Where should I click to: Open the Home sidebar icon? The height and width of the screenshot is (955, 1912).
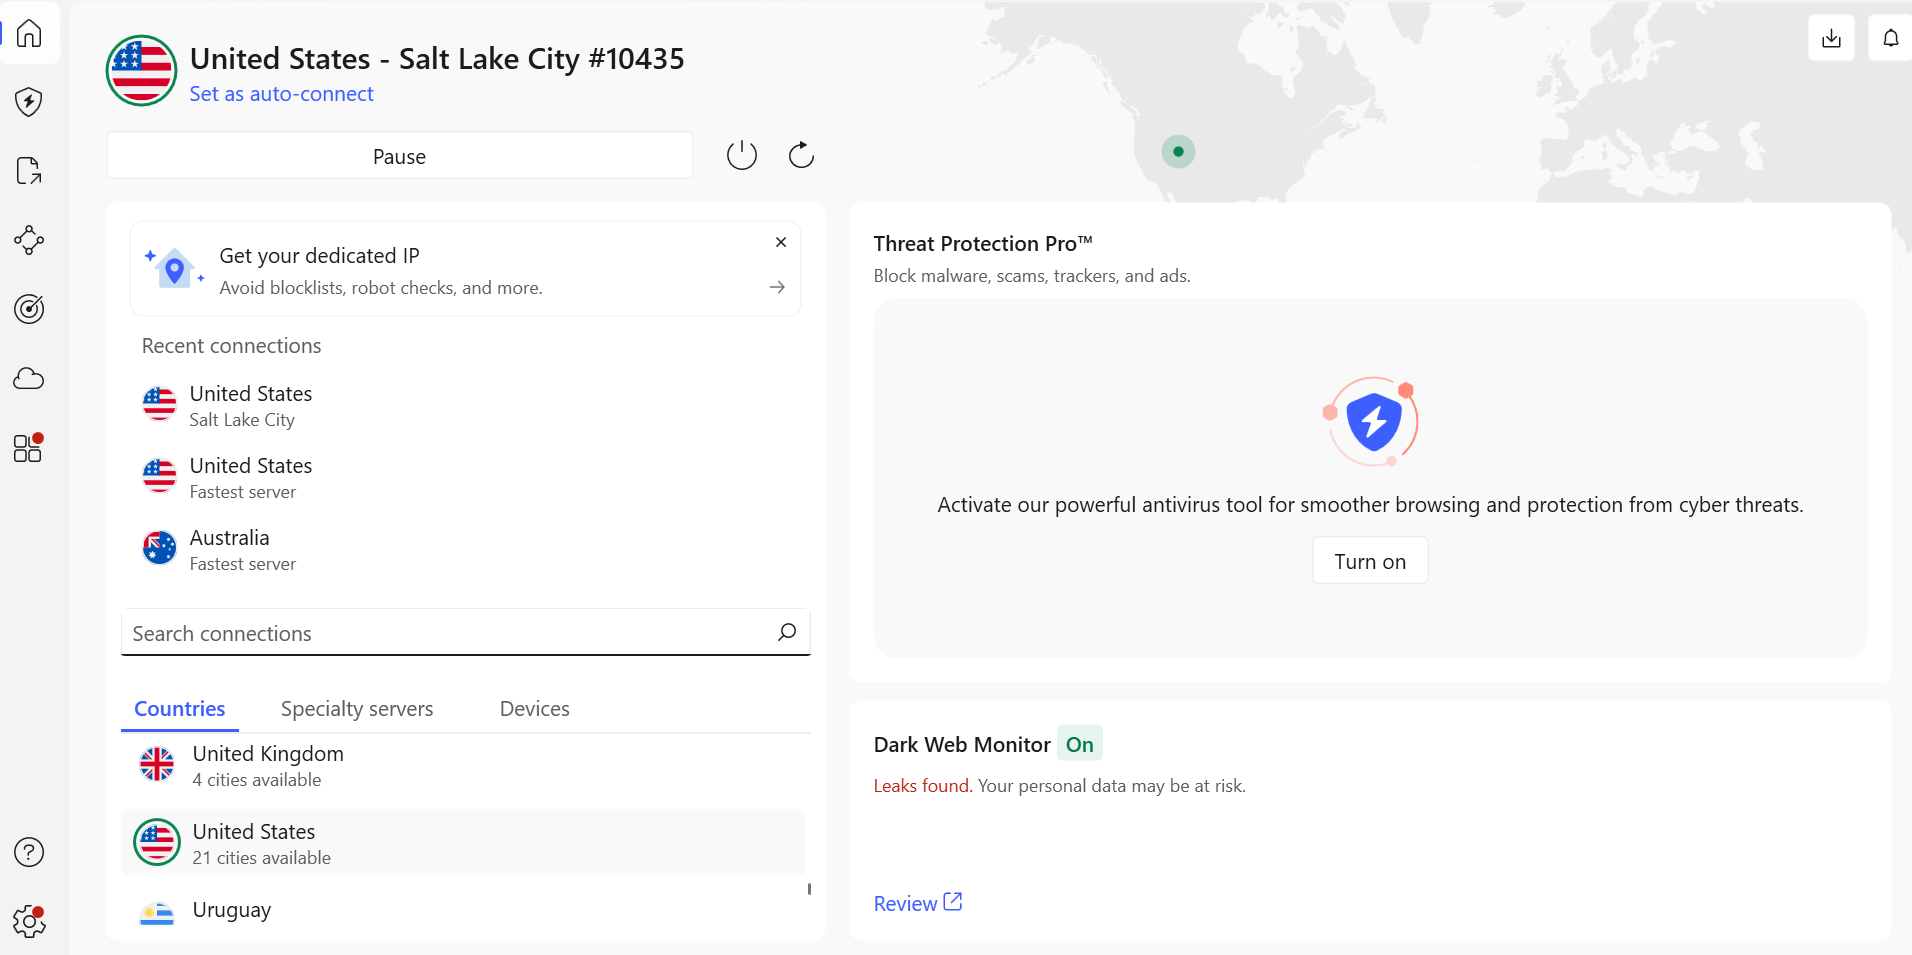30,34
